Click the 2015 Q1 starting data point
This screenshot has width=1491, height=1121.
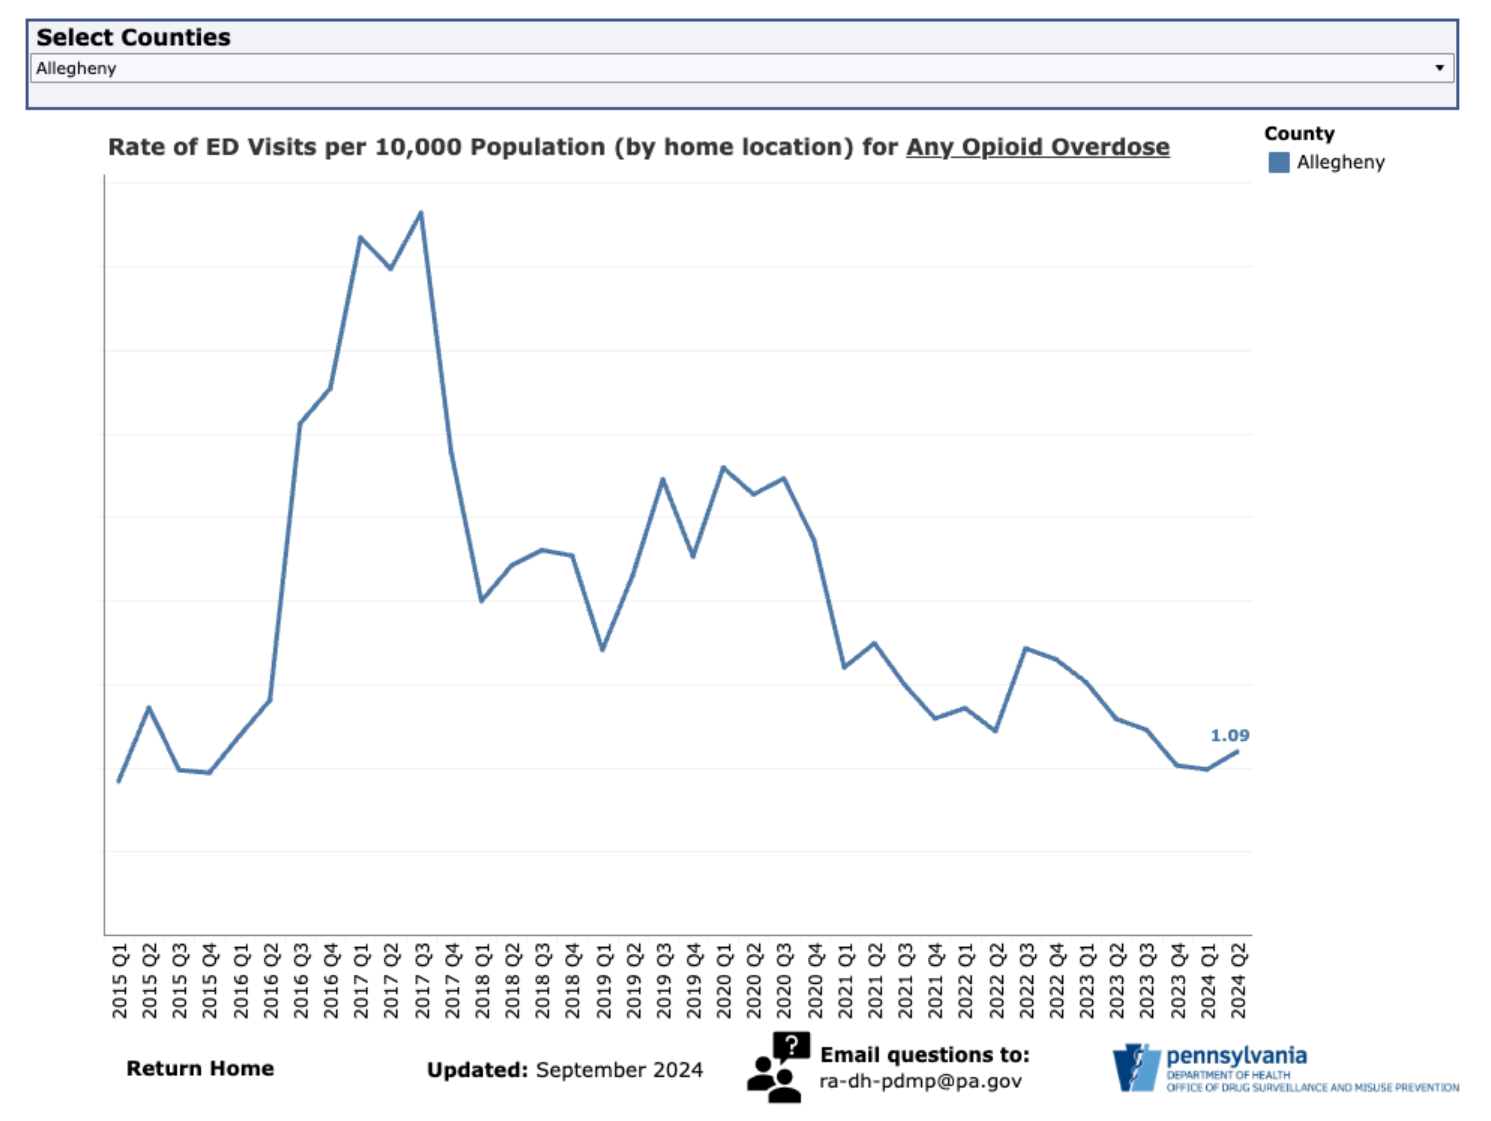119,781
